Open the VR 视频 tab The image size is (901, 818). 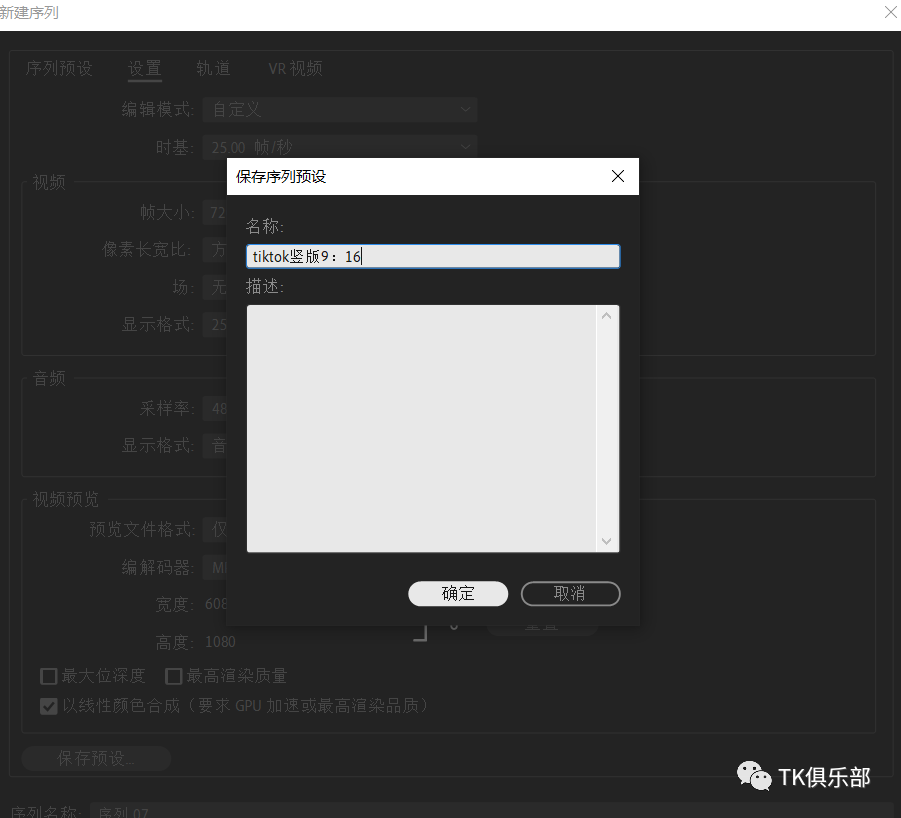295,69
